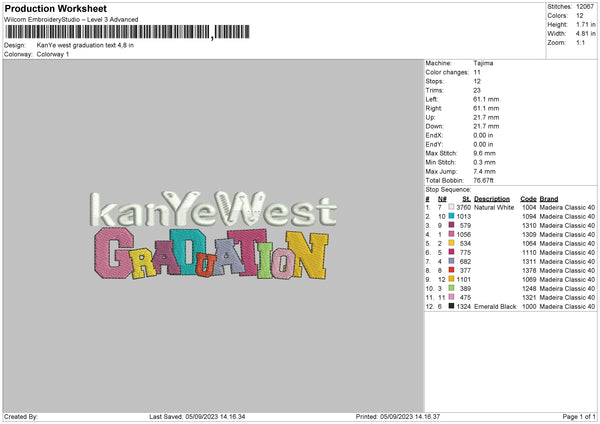Screen dimensions: 600x424
Task: Click the 'Colorway 1' value
Action: point(53,54)
